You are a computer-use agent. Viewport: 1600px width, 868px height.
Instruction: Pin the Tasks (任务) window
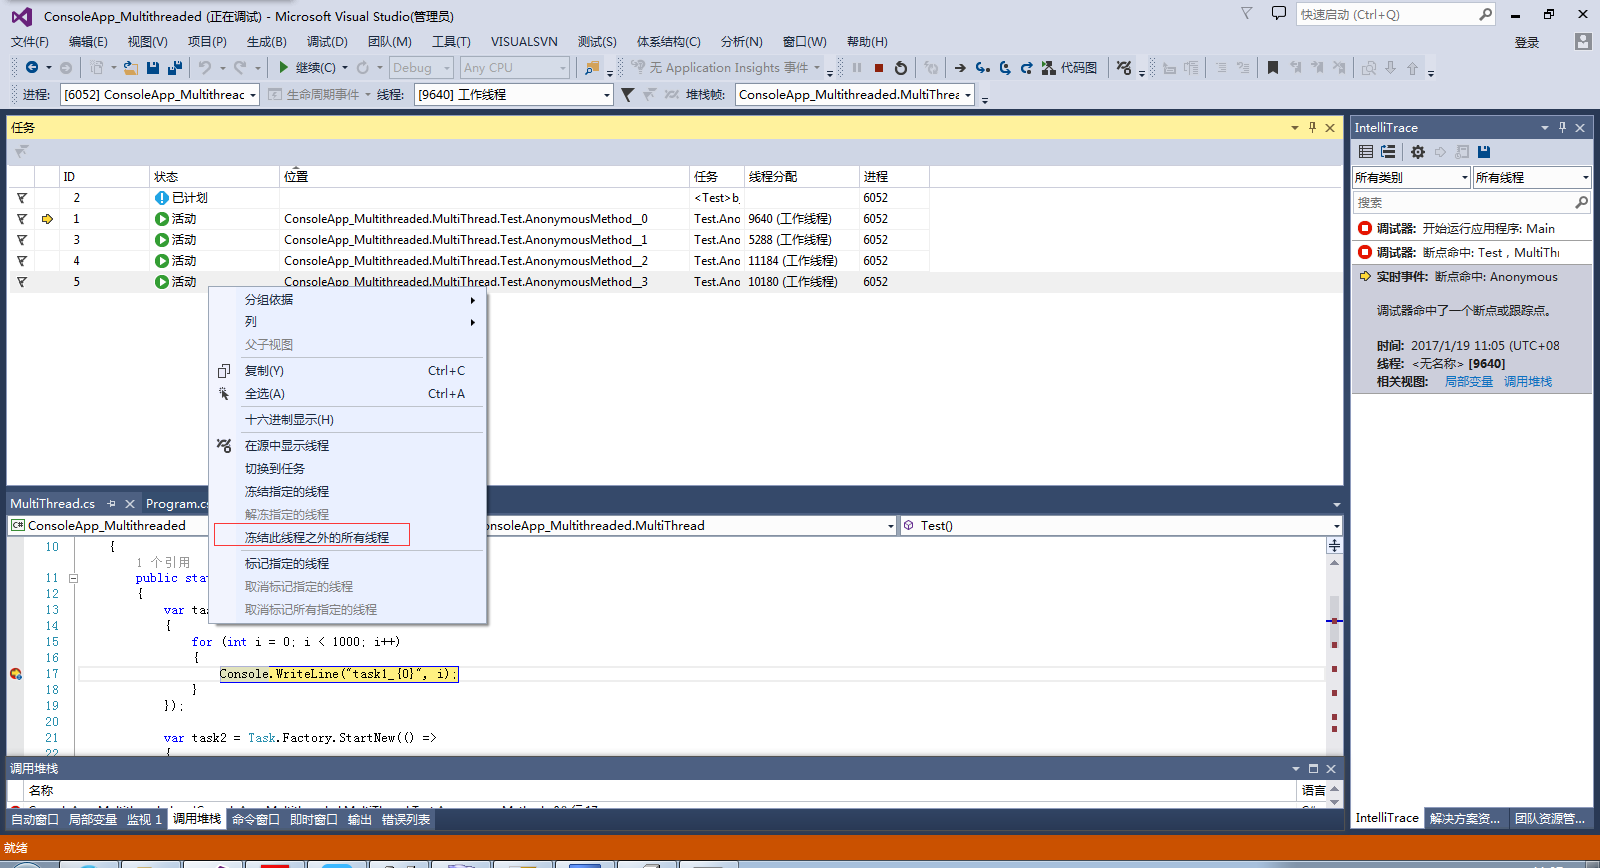[1313, 127]
